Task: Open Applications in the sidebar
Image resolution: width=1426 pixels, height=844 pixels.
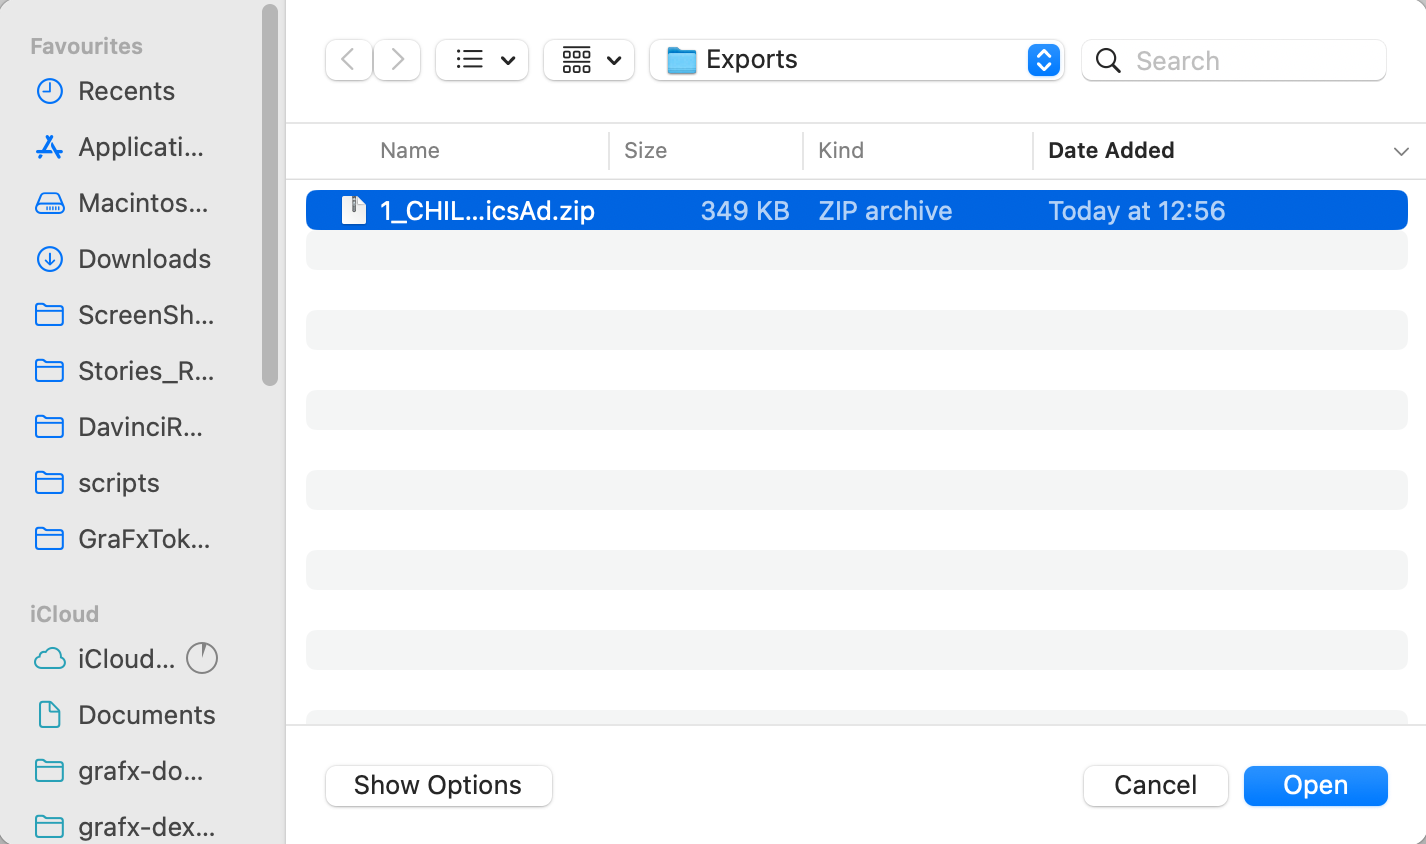Action: [140, 147]
